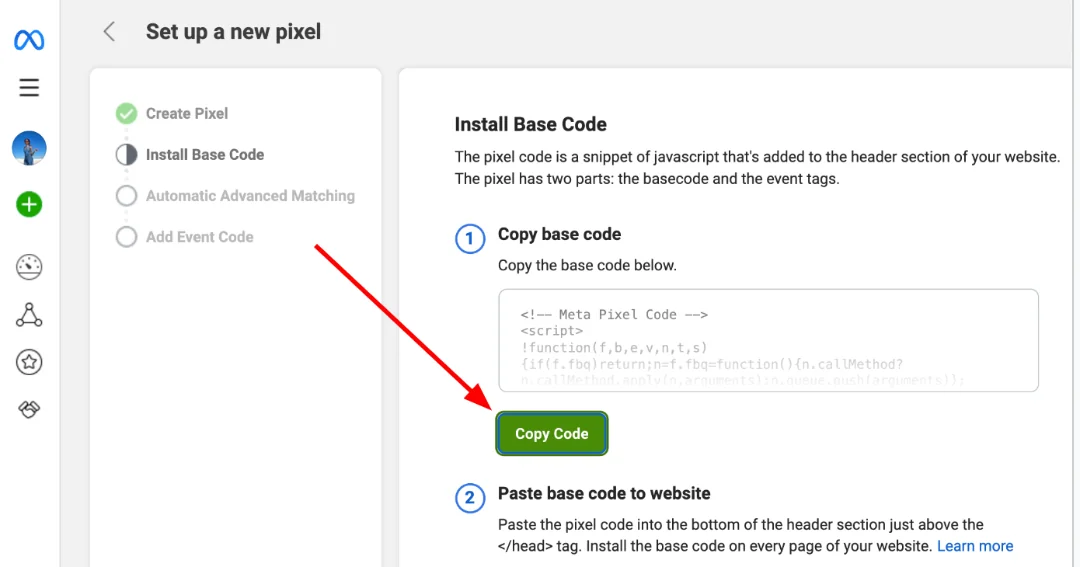Click inside the Meta Pixel code box
This screenshot has width=1080, height=567.
768,340
